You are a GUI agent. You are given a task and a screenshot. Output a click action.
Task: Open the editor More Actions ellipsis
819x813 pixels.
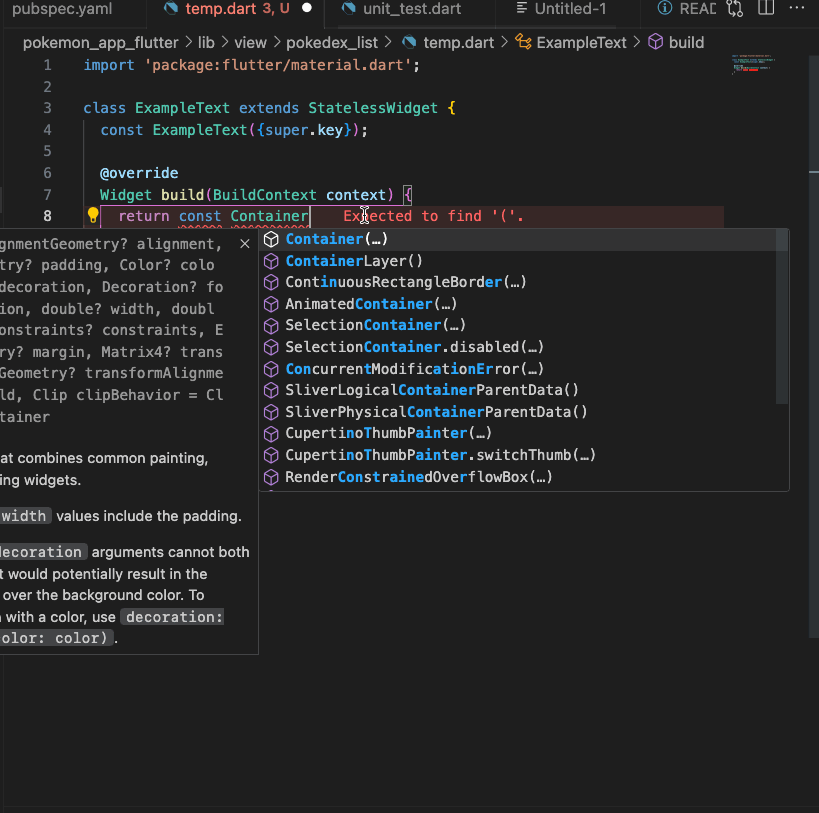coord(796,8)
